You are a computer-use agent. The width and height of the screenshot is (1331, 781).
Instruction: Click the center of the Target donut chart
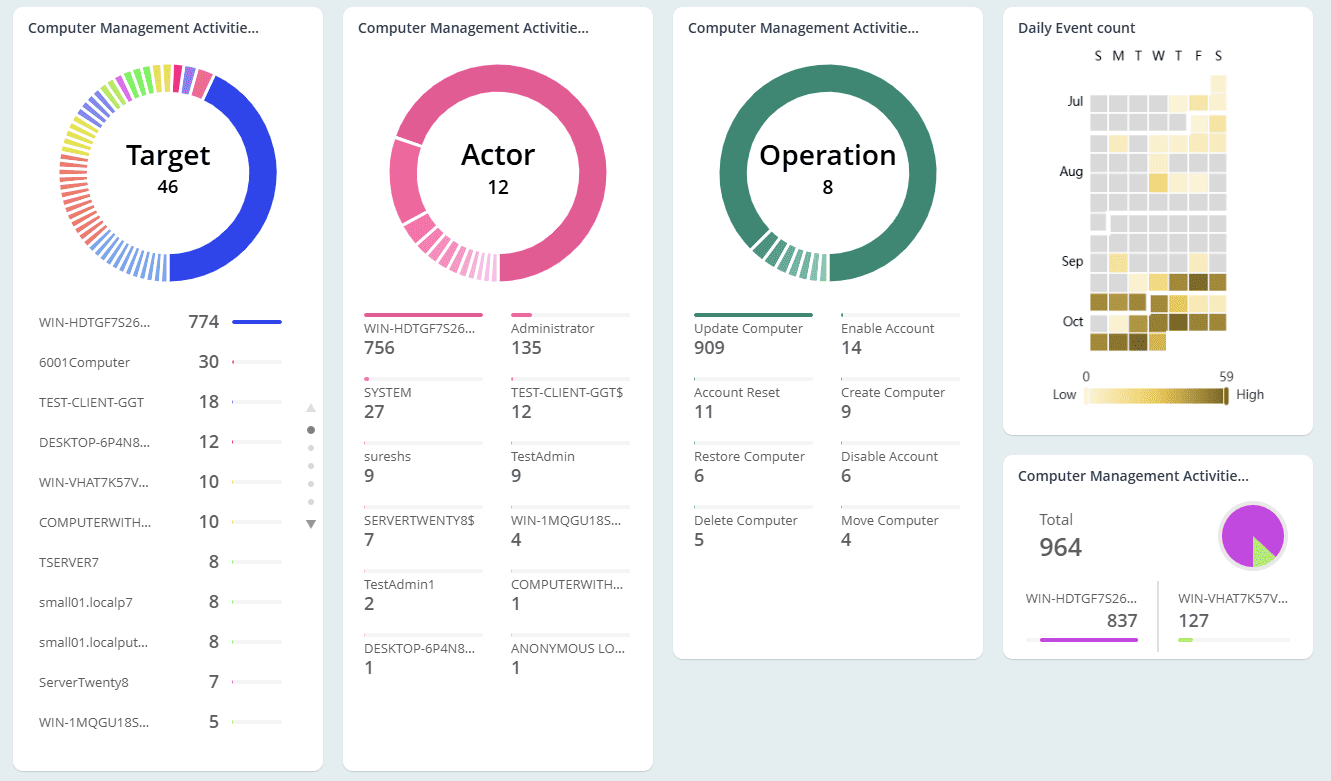pos(167,170)
